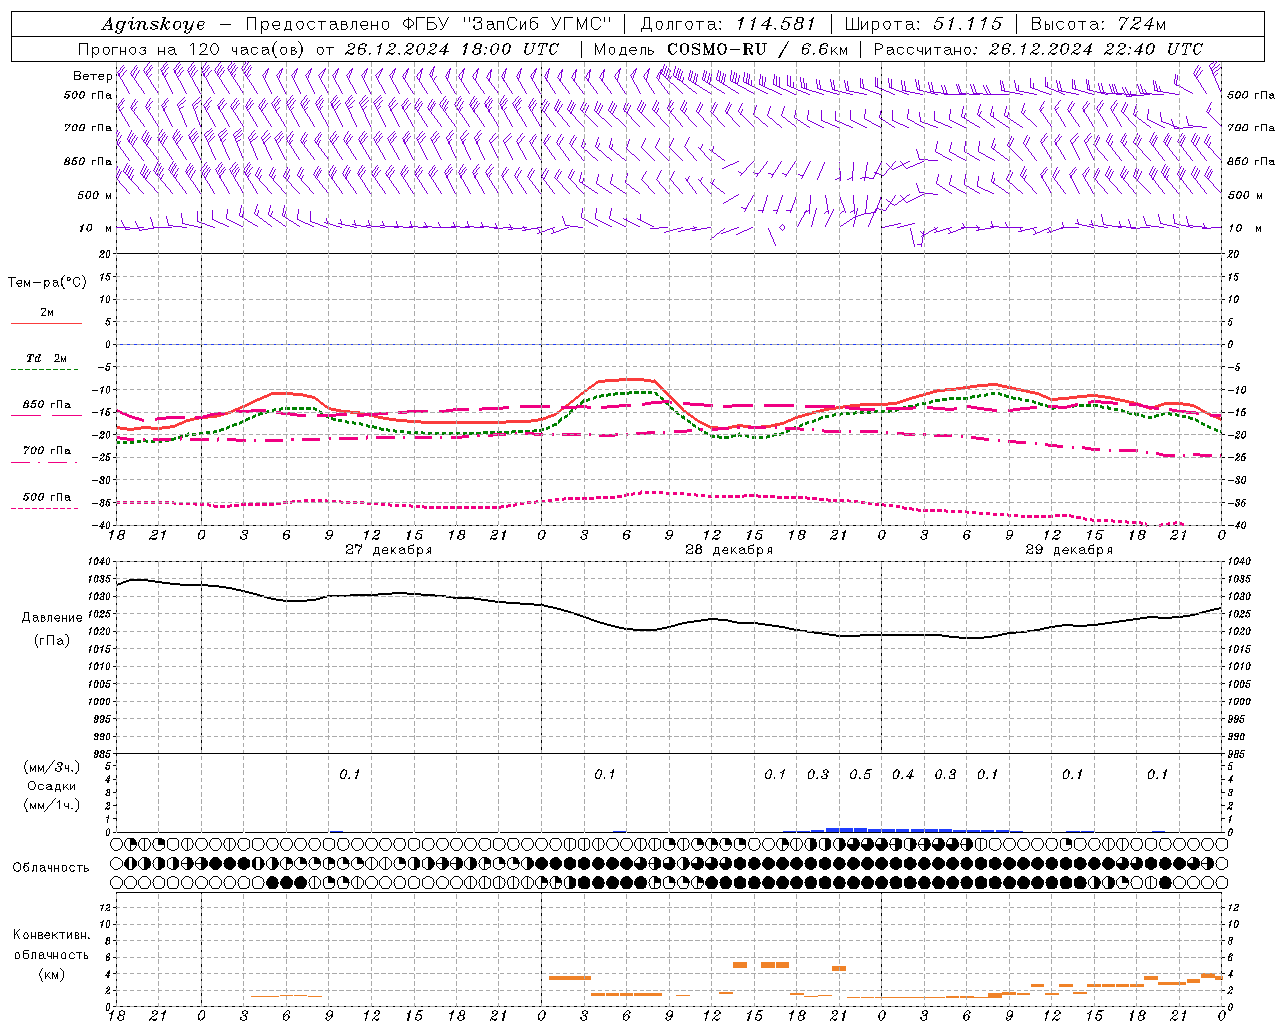The width and height of the screenshot is (1280, 1024).
Task: Click the 'Ветер' wind panel label
Action: 92,76
